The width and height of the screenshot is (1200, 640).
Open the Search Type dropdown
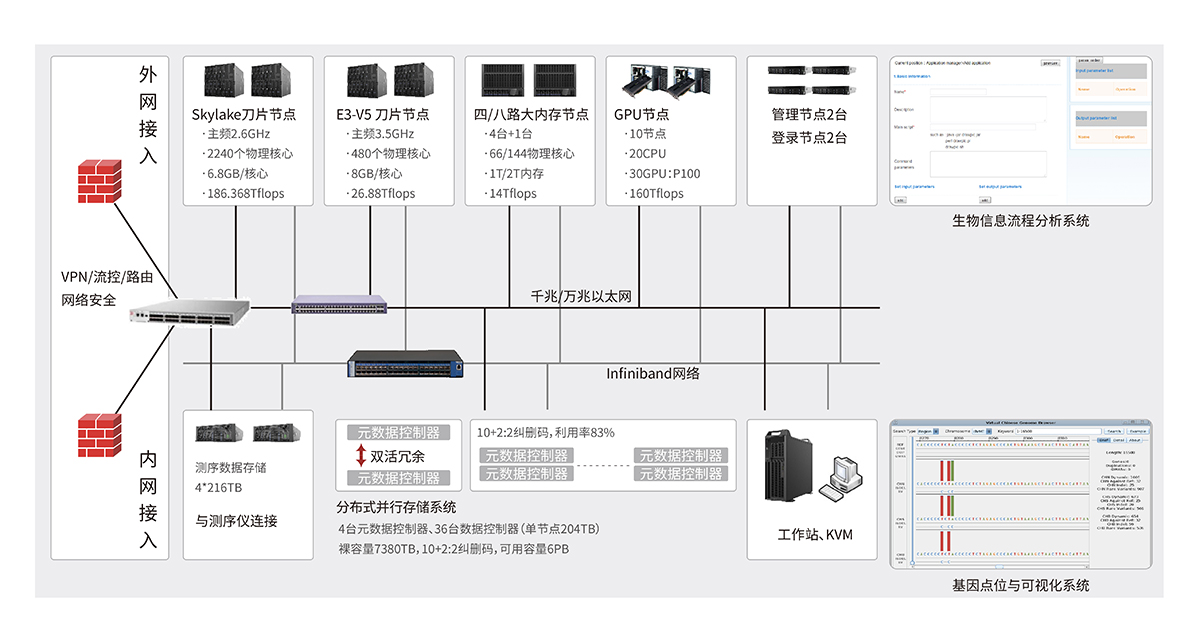click(x=931, y=431)
